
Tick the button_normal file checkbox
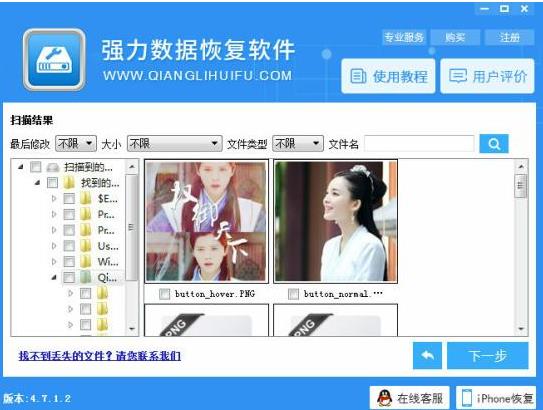293,294
